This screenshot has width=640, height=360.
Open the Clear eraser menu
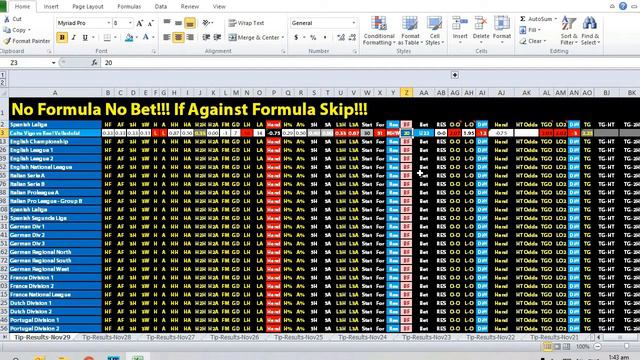(533, 41)
